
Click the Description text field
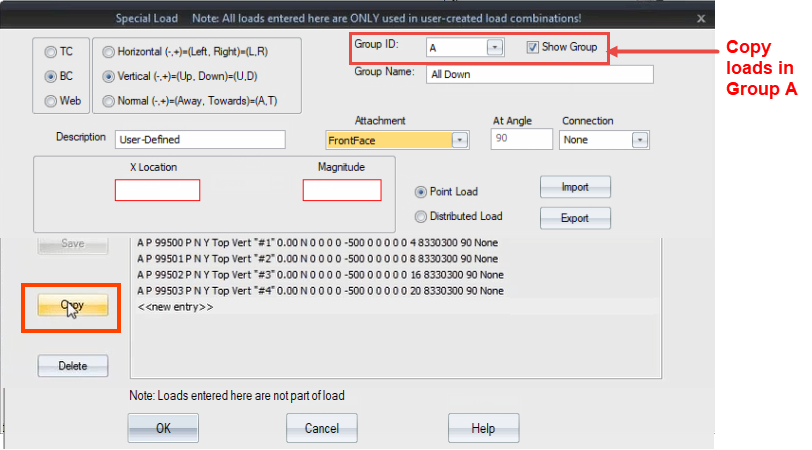click(x=200, y=139)
